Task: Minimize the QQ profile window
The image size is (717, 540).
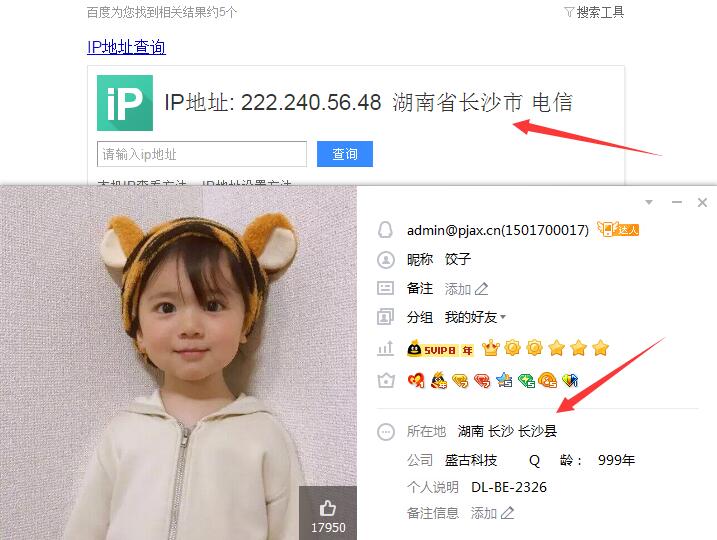Action: [x=677, y=202]
